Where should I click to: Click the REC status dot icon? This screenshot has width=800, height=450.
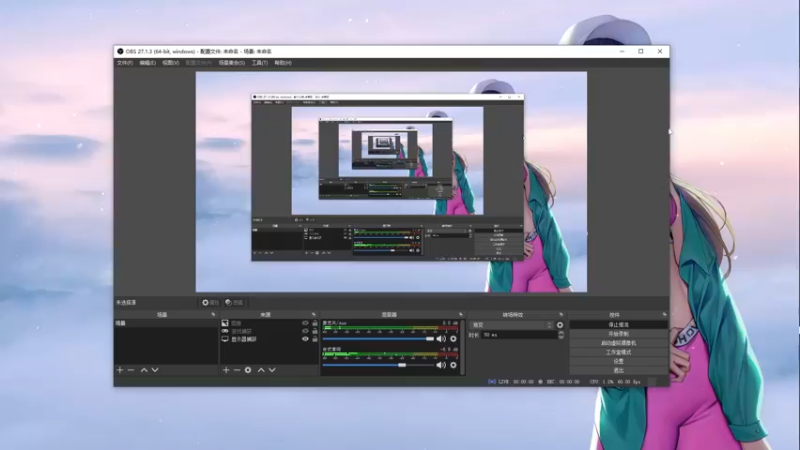coord(540,382)
